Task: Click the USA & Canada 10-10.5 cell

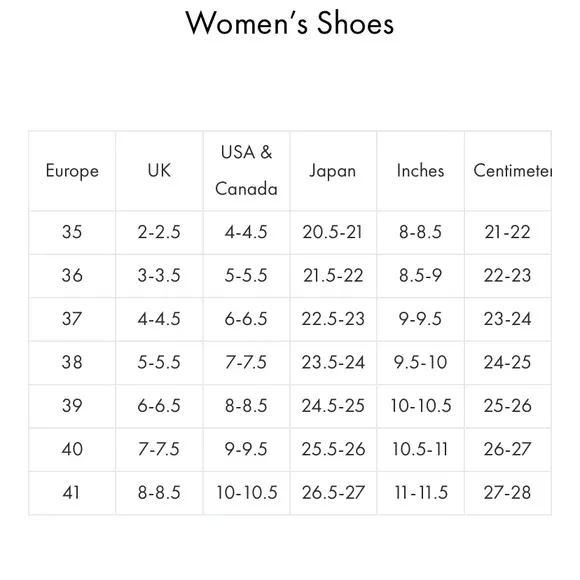Action: tap(246, 493)
